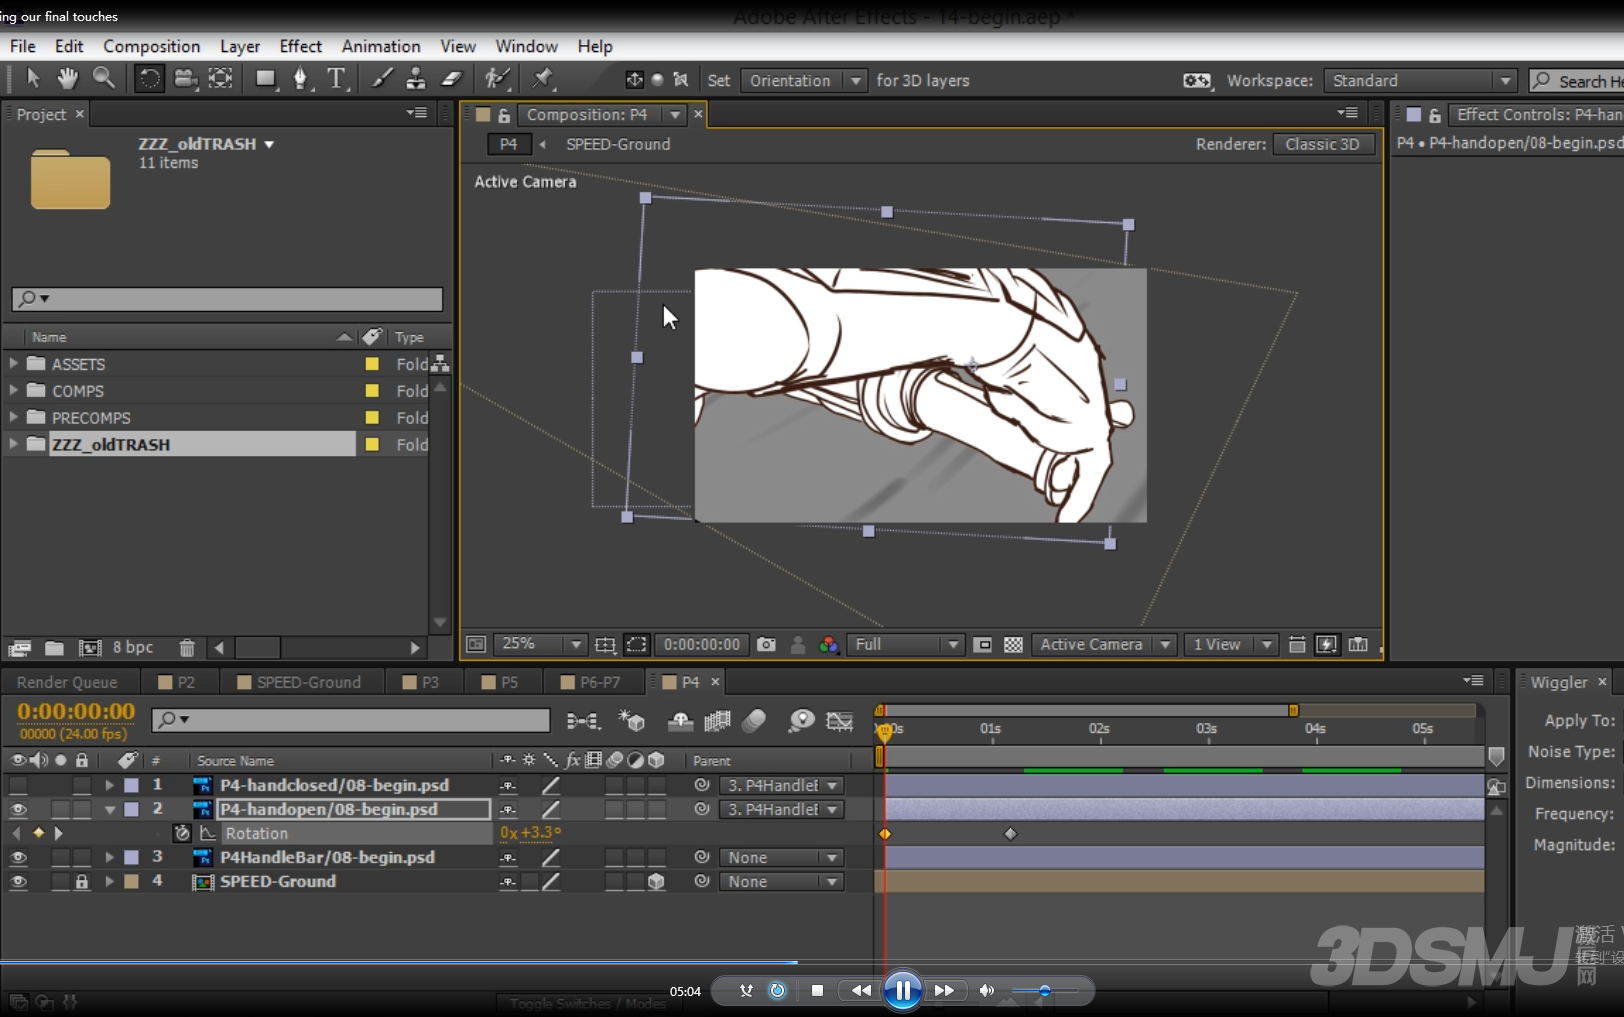
Task: Toggle eye visibility for SPEED-Ground layer
Action: click(x=18, y=881)
